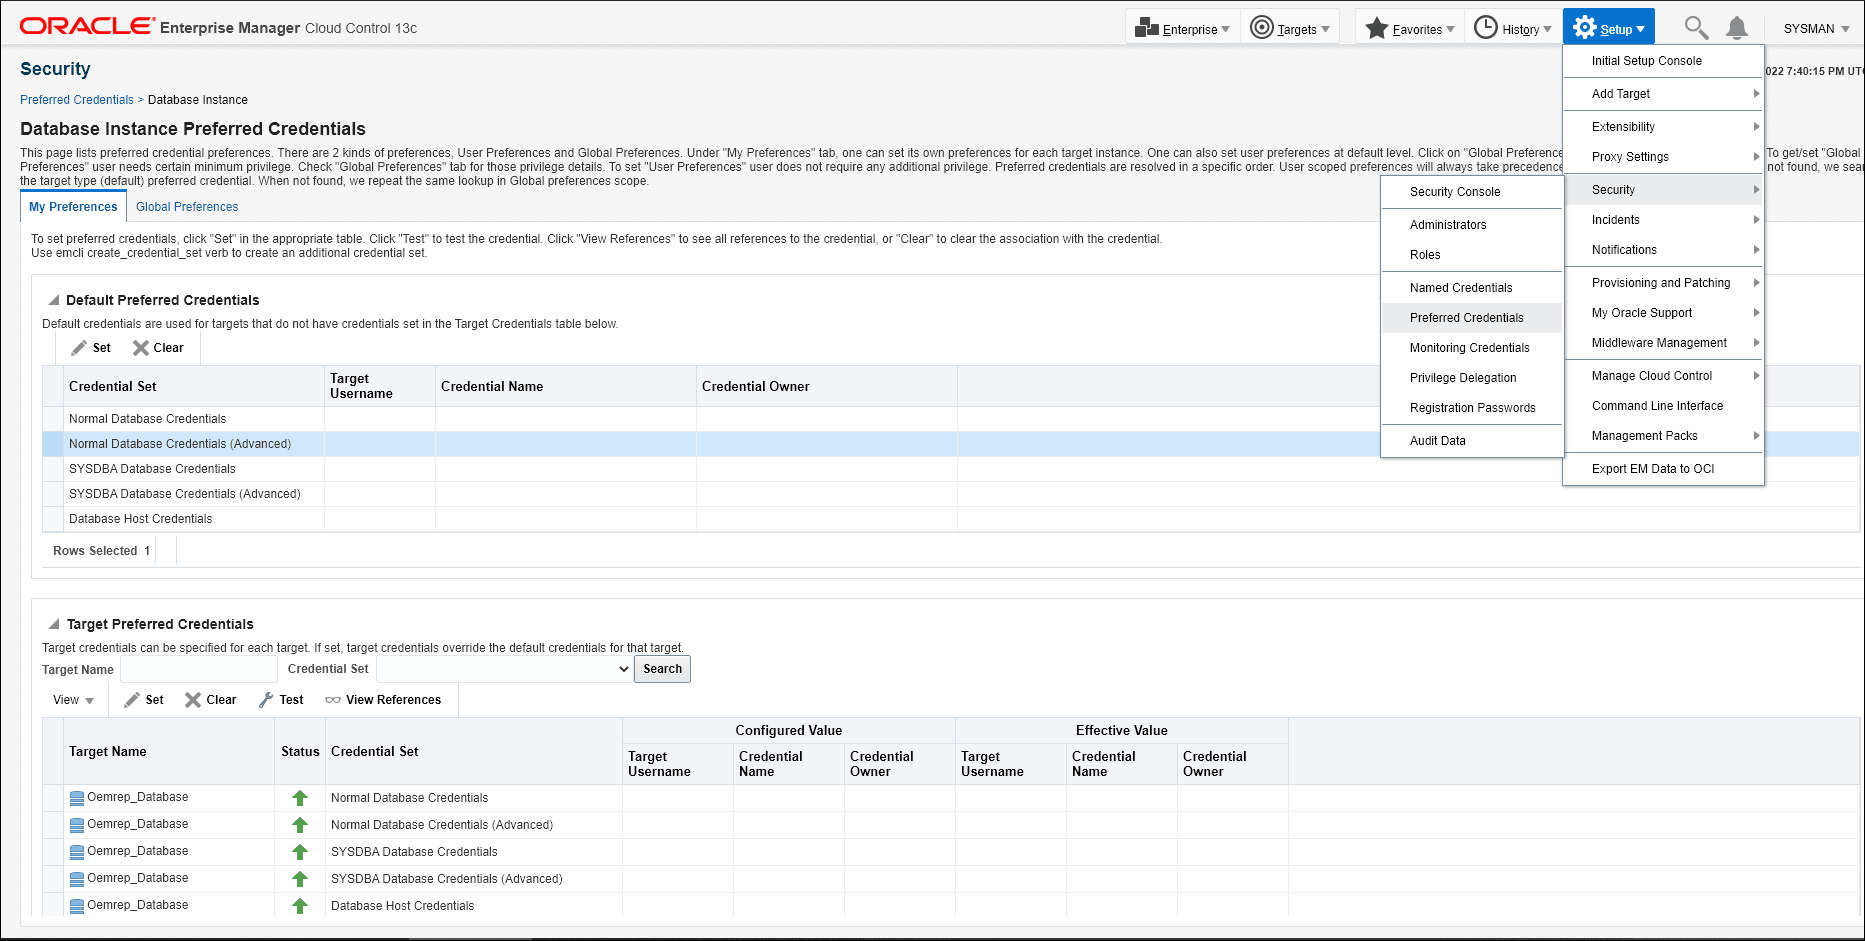Click the Setup gear icon

click(x=1585, y=28)
